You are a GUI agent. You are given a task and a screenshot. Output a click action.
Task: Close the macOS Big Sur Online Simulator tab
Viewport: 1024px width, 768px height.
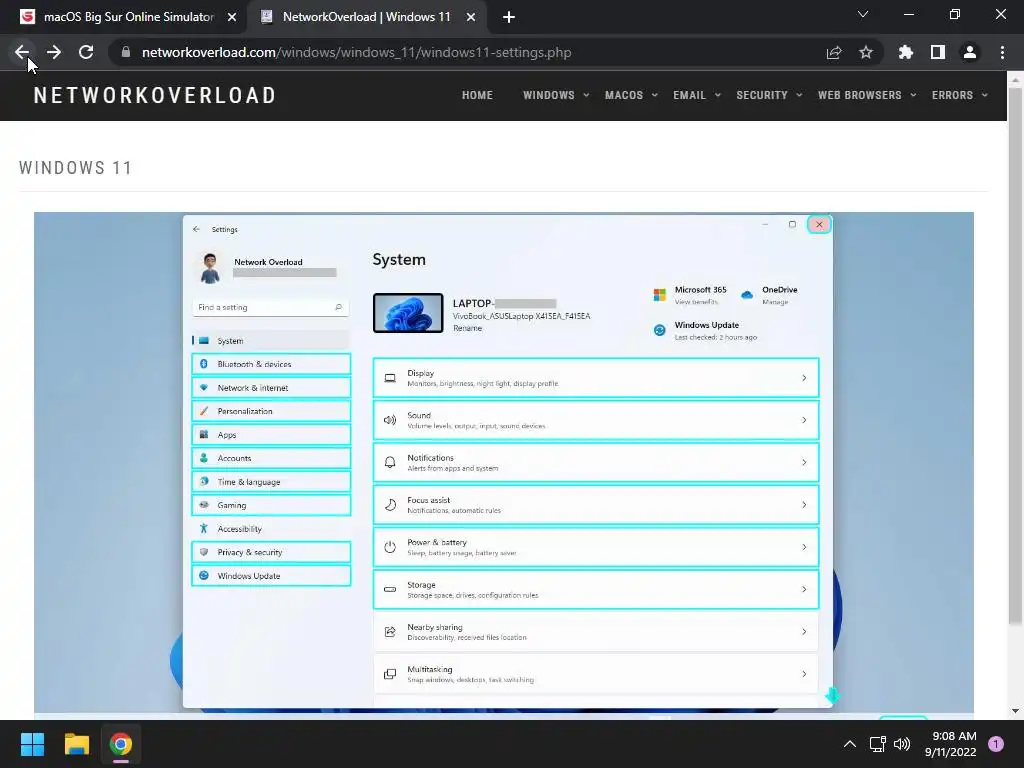[232, 17]
